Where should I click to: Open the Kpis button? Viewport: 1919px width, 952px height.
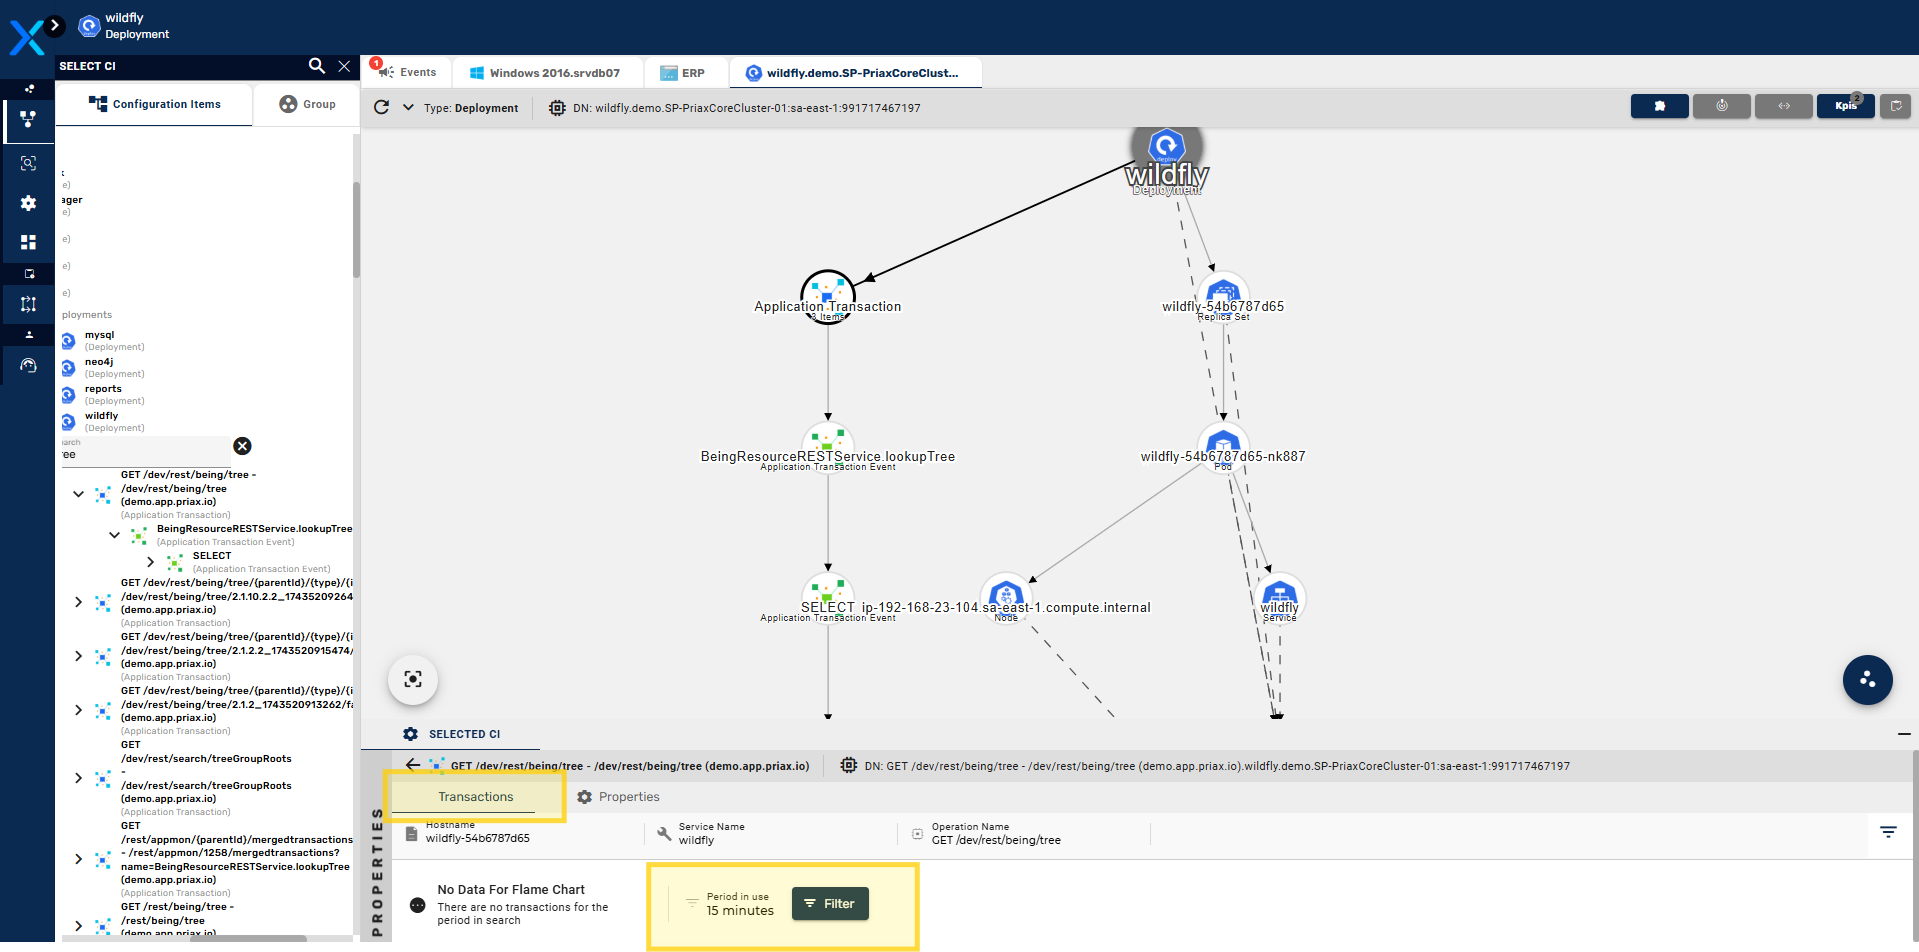coord(1845,106)
